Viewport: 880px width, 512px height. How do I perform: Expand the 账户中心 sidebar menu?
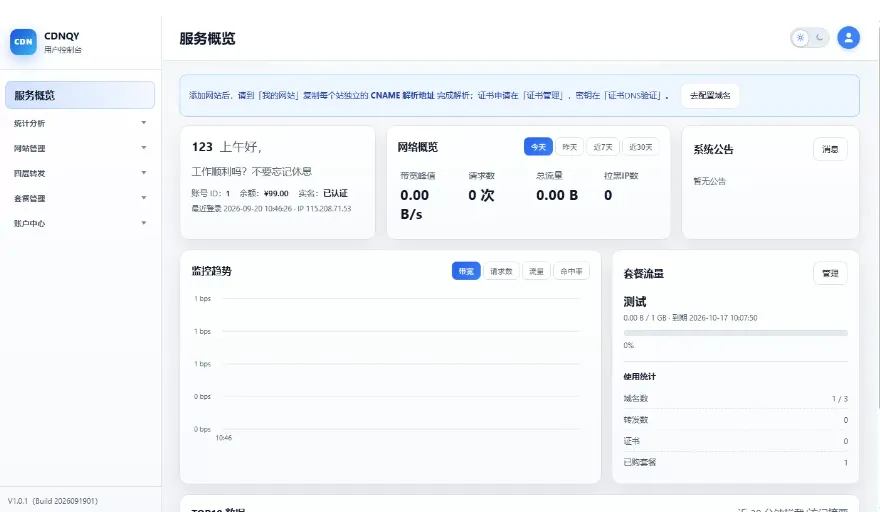click(80, 223)
